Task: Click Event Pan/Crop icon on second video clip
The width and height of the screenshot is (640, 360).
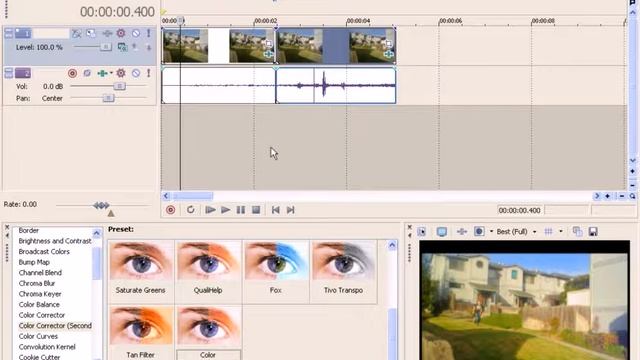Action: coord(389,44)
